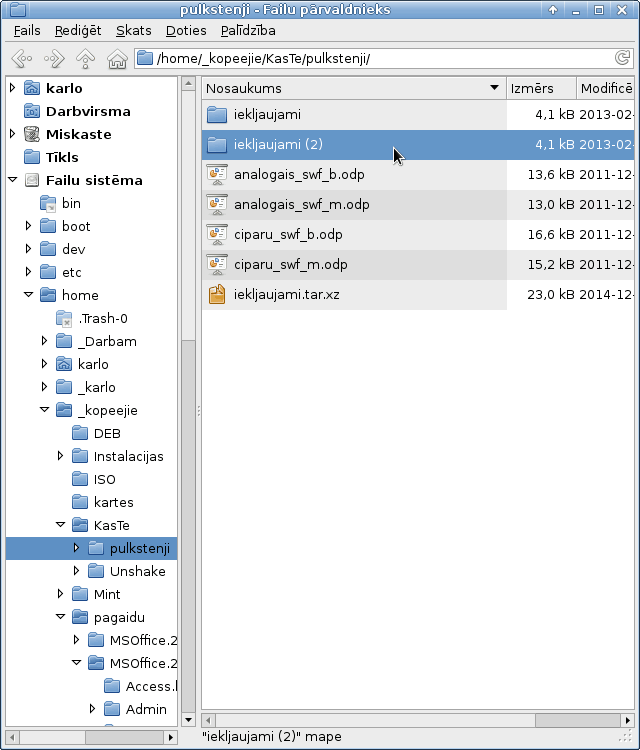Click the 23,0 kB size cell
The width and height of the screenshot is (640, 750).
point(551,295)
